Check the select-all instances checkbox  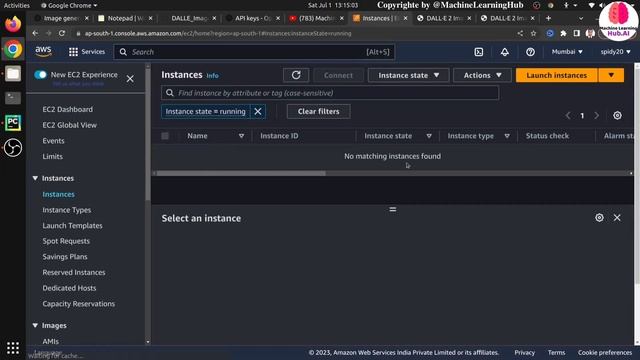165,136
